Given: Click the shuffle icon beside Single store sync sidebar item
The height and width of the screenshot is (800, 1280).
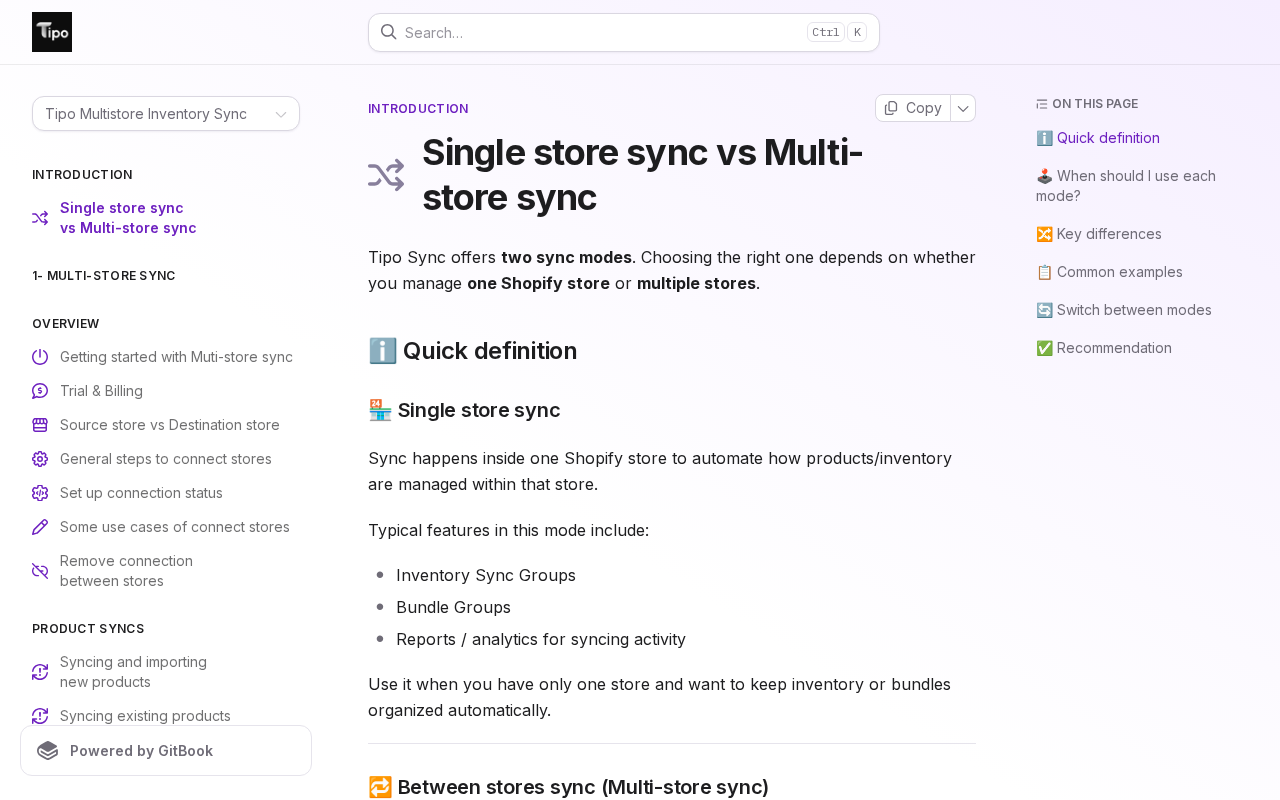Looking at the screenshot, I should [40, 218].
